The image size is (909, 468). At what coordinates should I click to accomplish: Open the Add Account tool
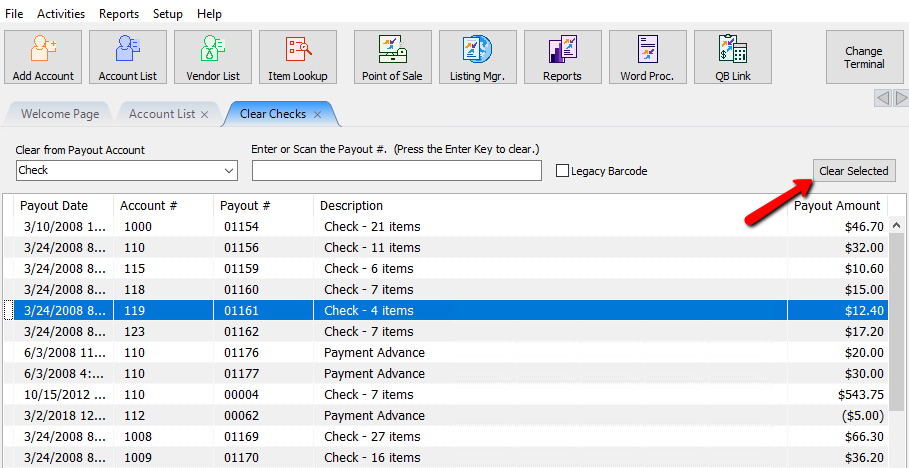pyautogui.click(x=43, y=57)
